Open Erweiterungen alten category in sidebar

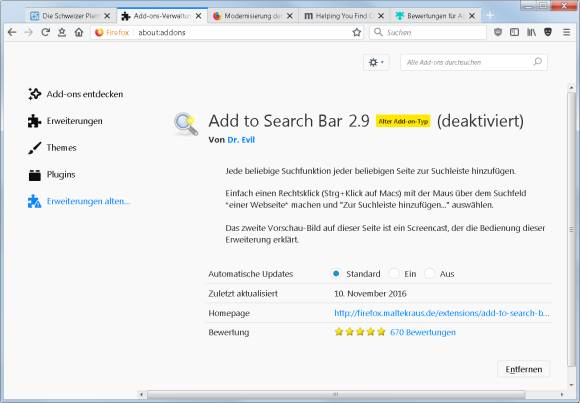pyautogui.click(x=79, y=201)
